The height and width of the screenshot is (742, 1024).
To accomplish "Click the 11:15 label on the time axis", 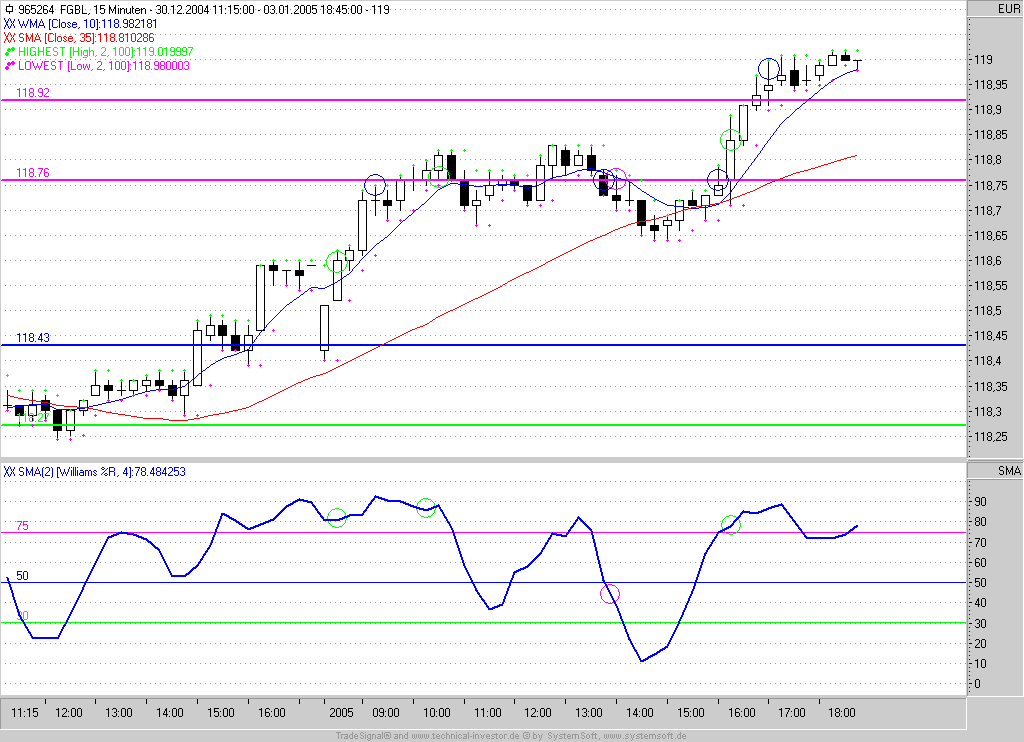I will point(25,713).
